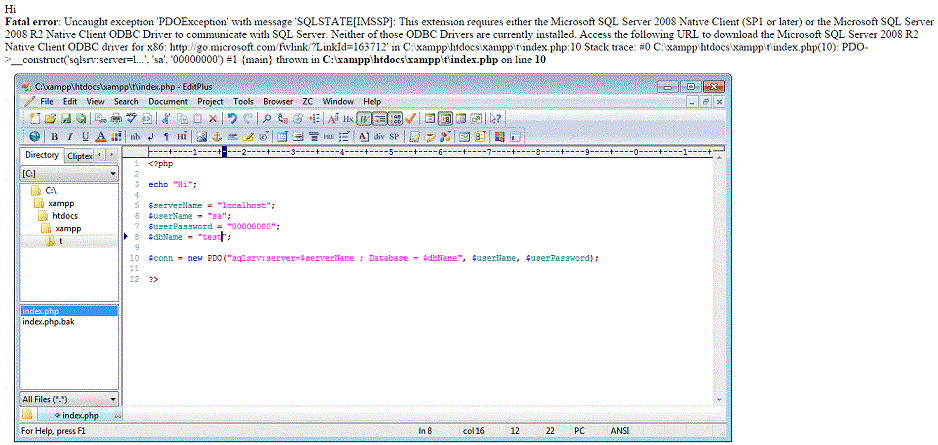Open the Document menu

click(168, 102)
